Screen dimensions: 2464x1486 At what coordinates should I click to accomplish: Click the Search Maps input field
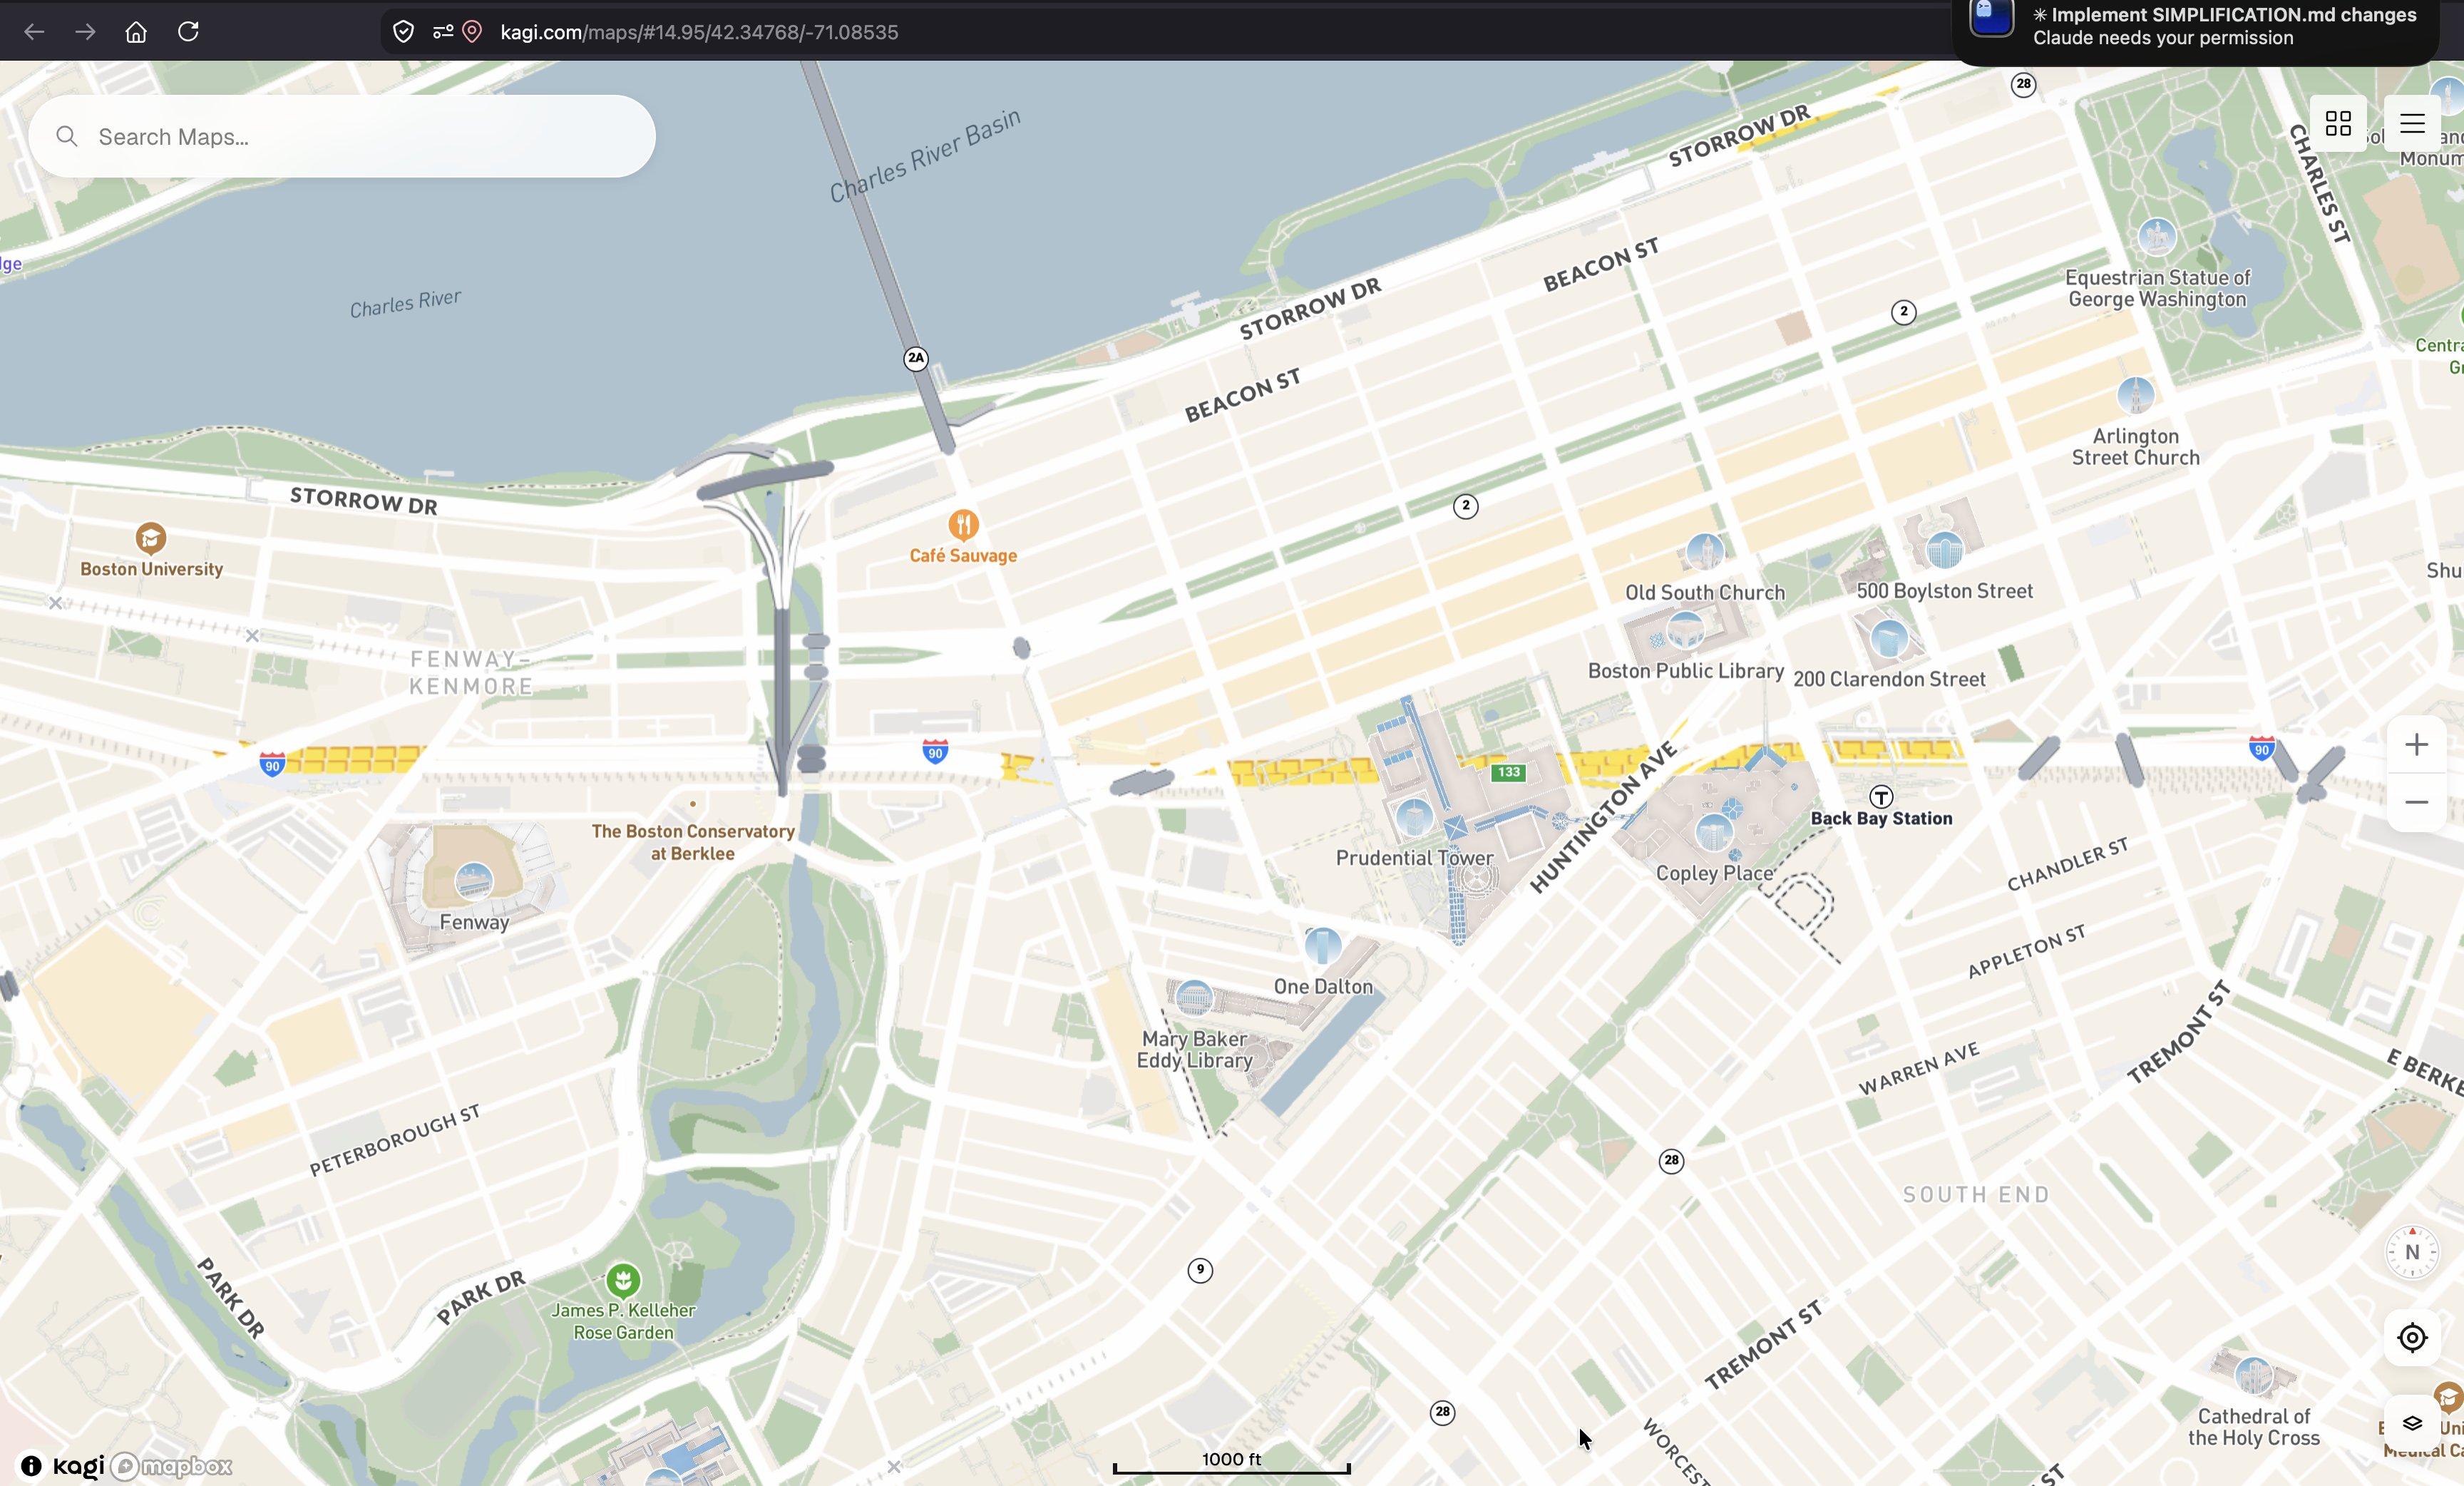pos(342,136)
